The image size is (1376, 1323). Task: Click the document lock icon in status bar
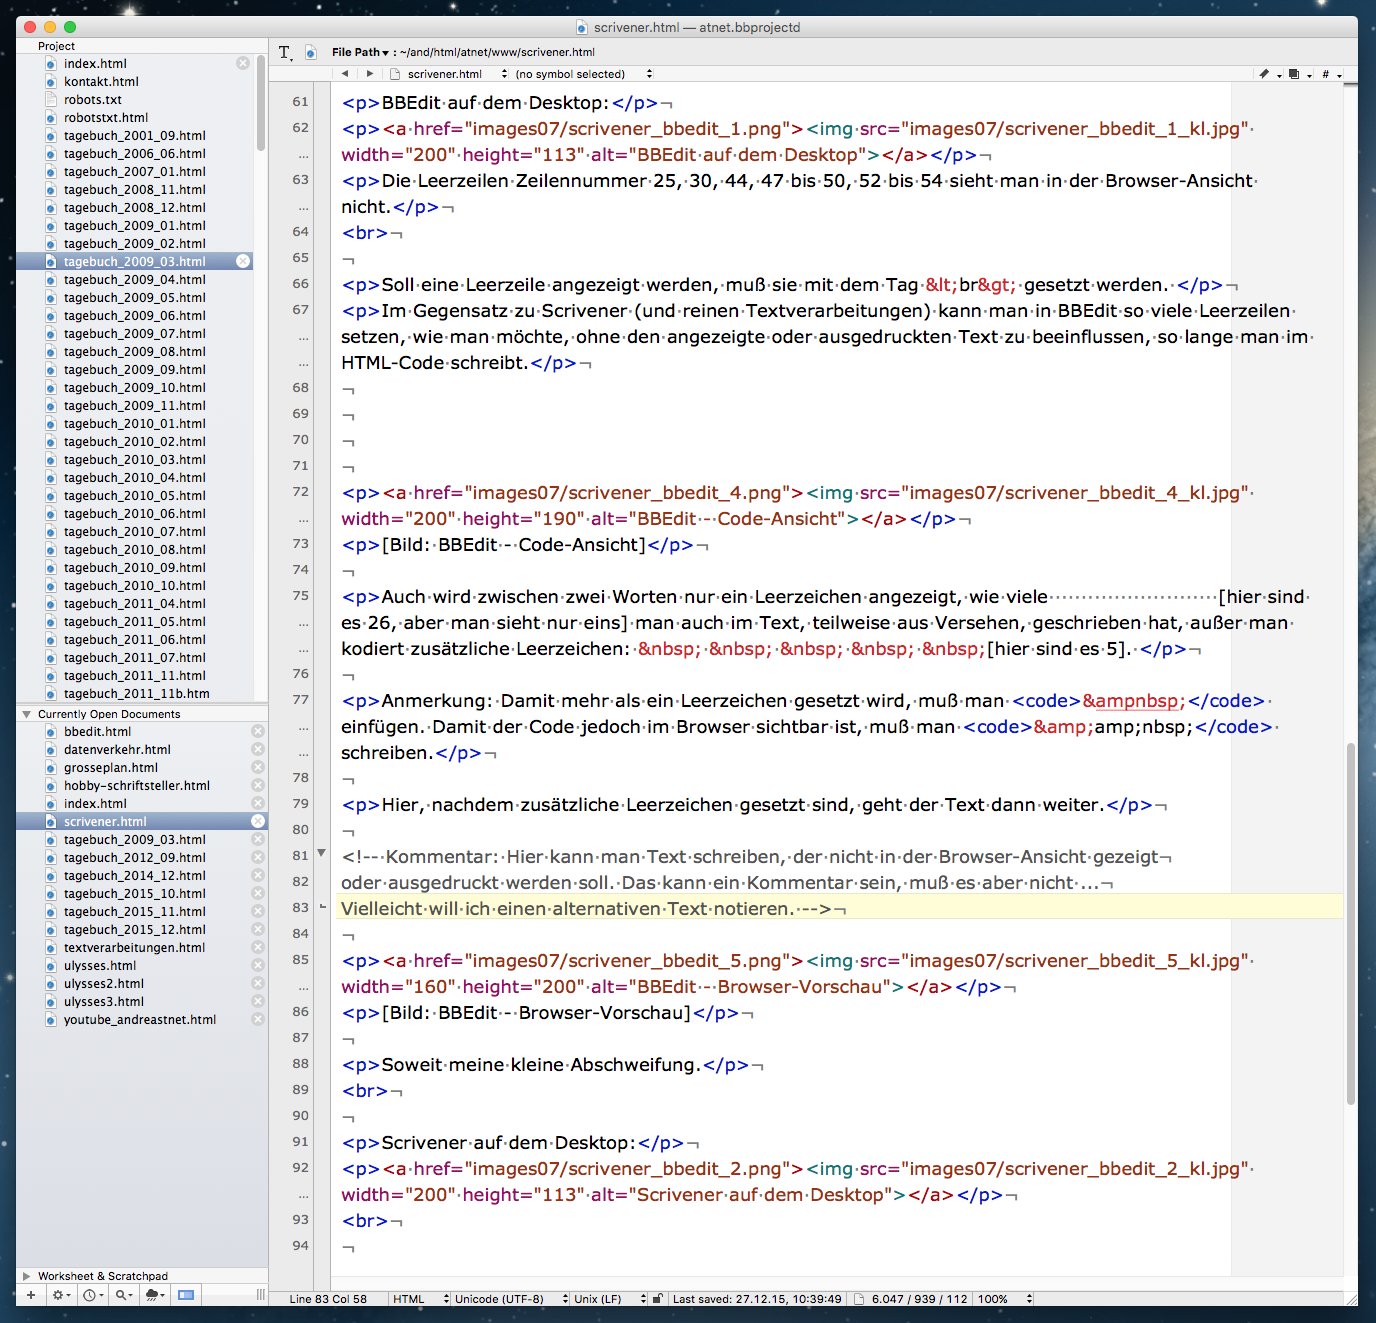point(657,1299)
